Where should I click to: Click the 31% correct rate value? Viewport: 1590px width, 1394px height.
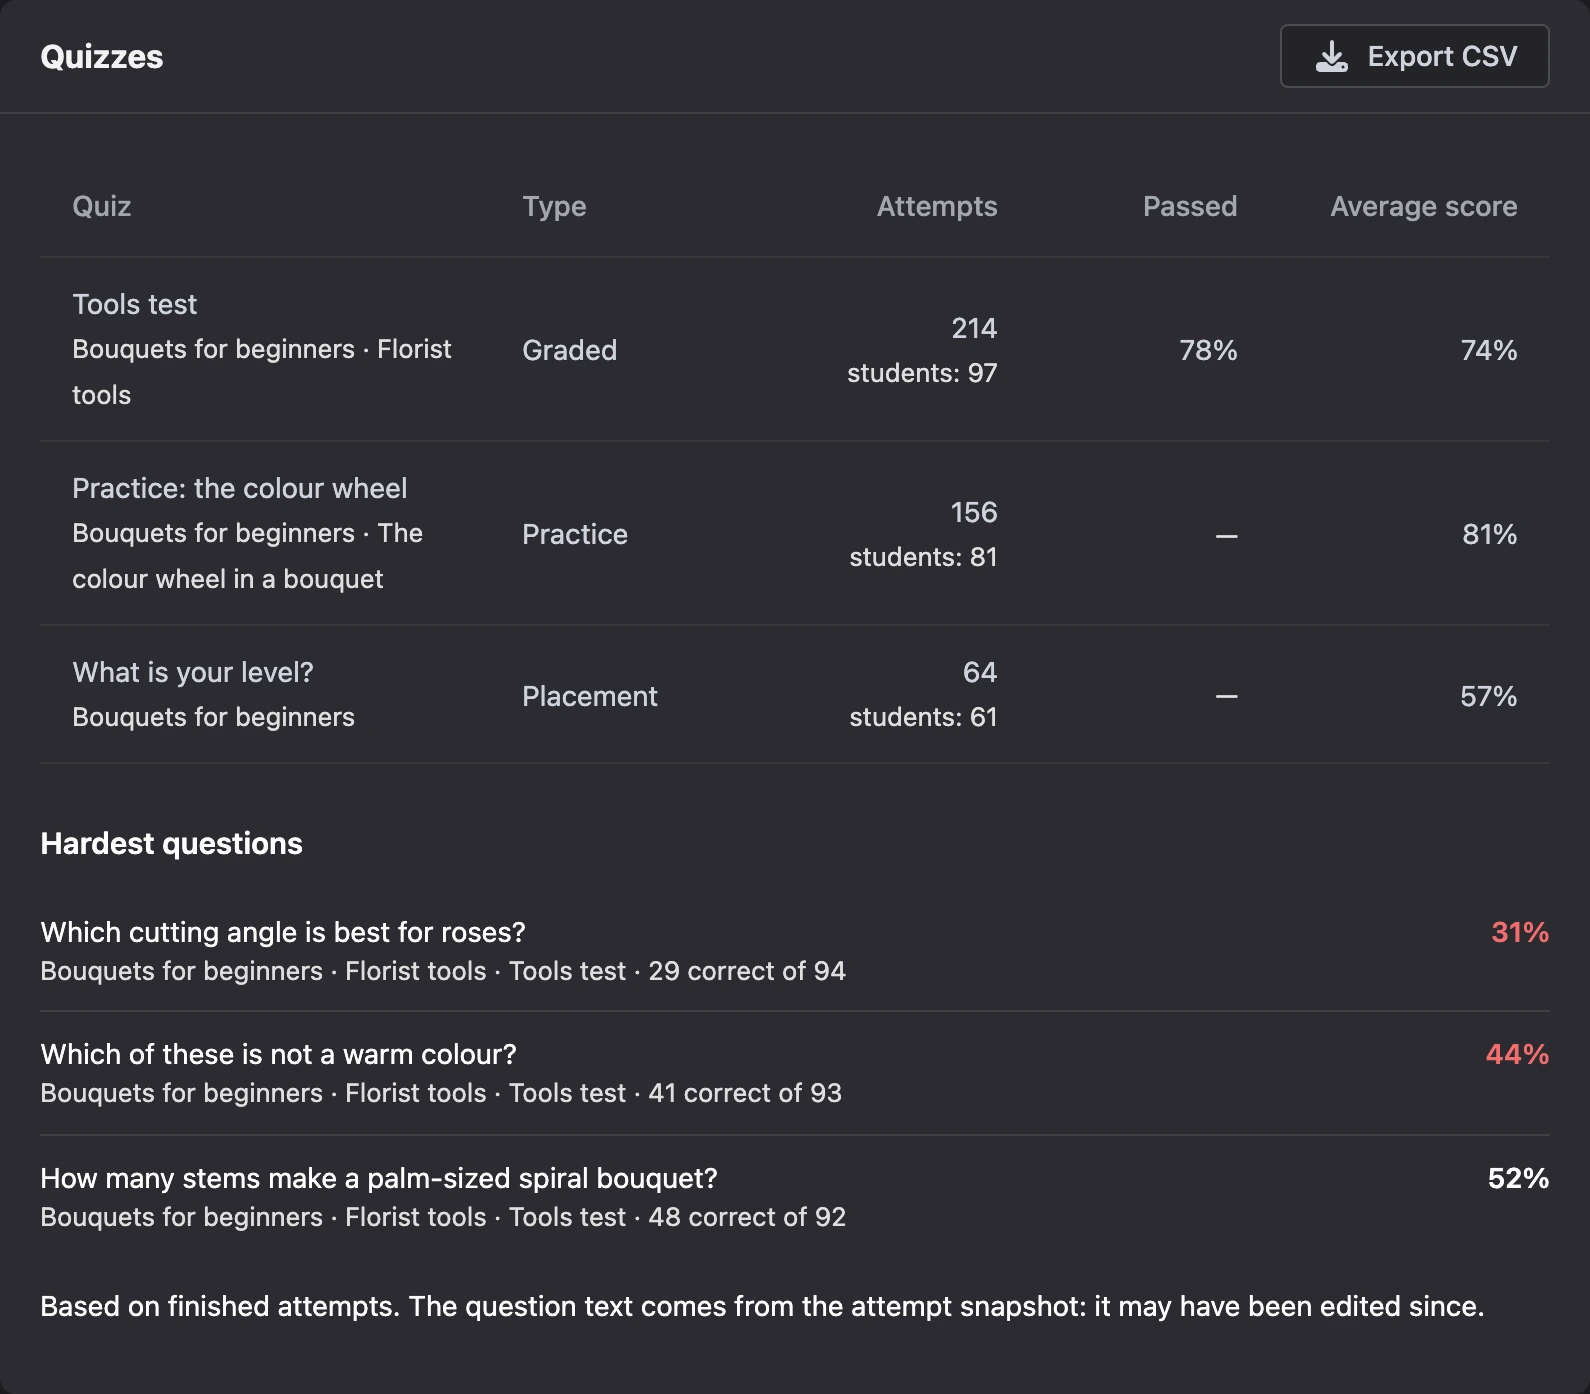point(1520,932)
